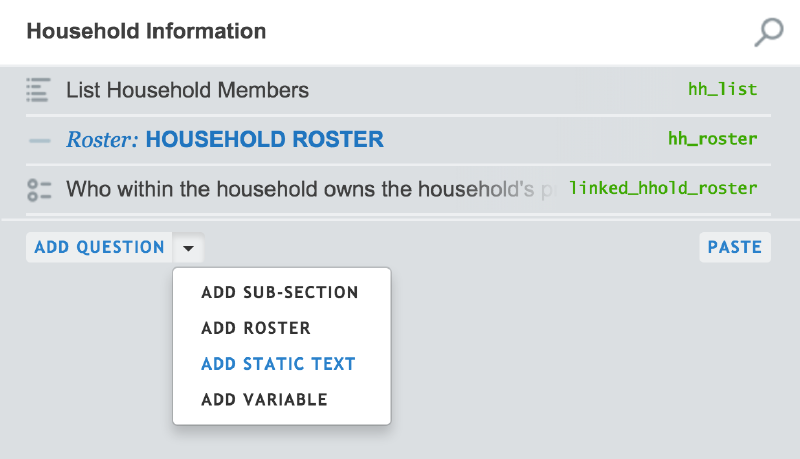Select the hh_roster variable name
Viewport: 800px width, 459px height.
(712, 139)
